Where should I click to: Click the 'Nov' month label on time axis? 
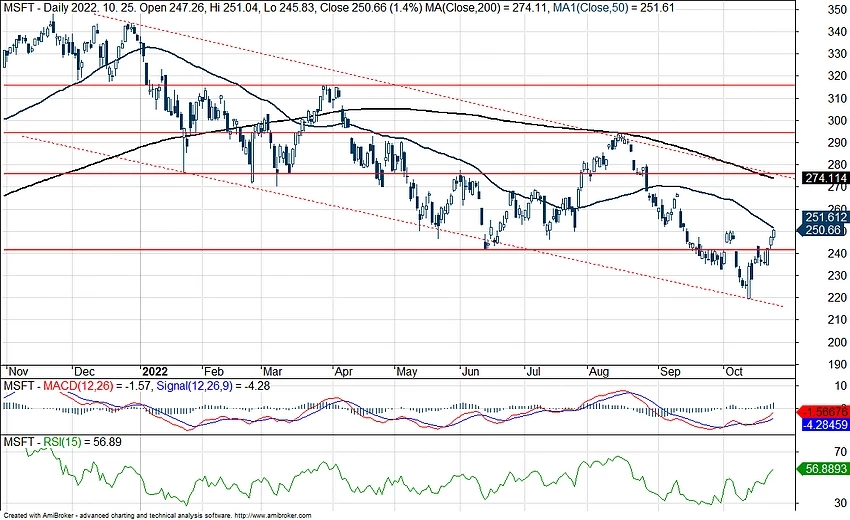(x=18, y=371)
